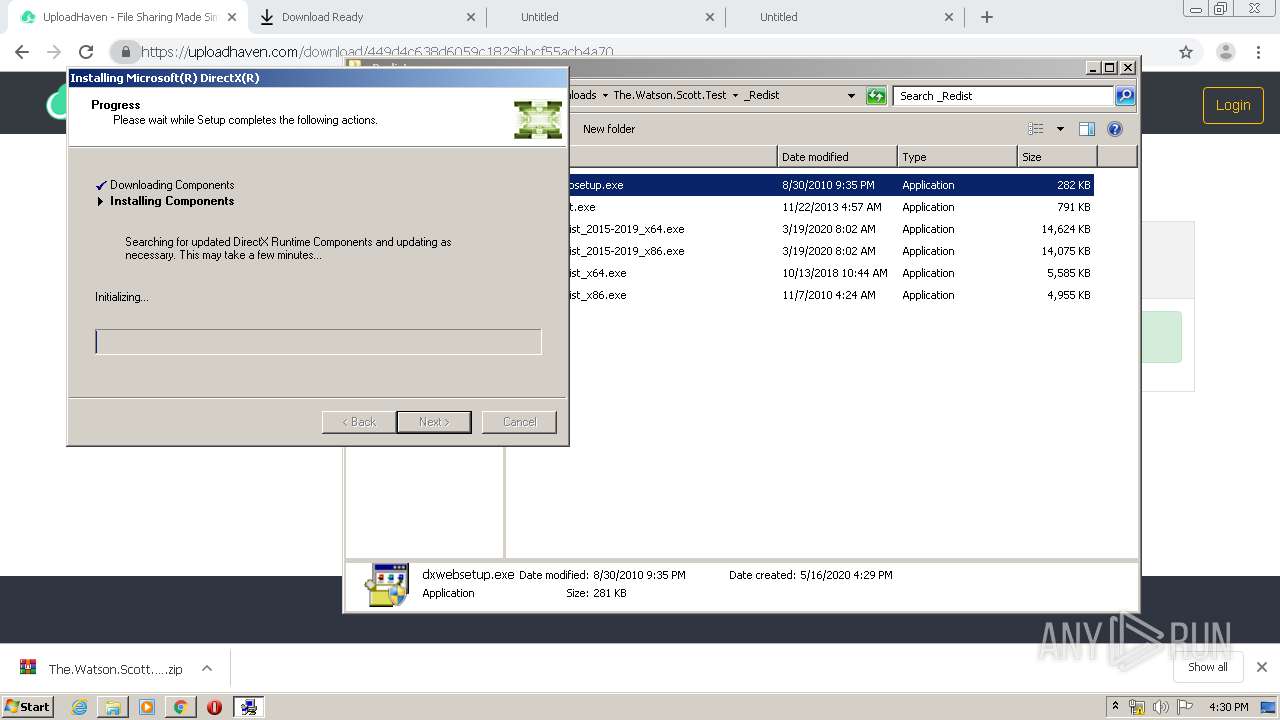1280x720 pixels.
Task: Click in the Search _Redist field
Action: pyautogui.click(x=1003, y=96)
